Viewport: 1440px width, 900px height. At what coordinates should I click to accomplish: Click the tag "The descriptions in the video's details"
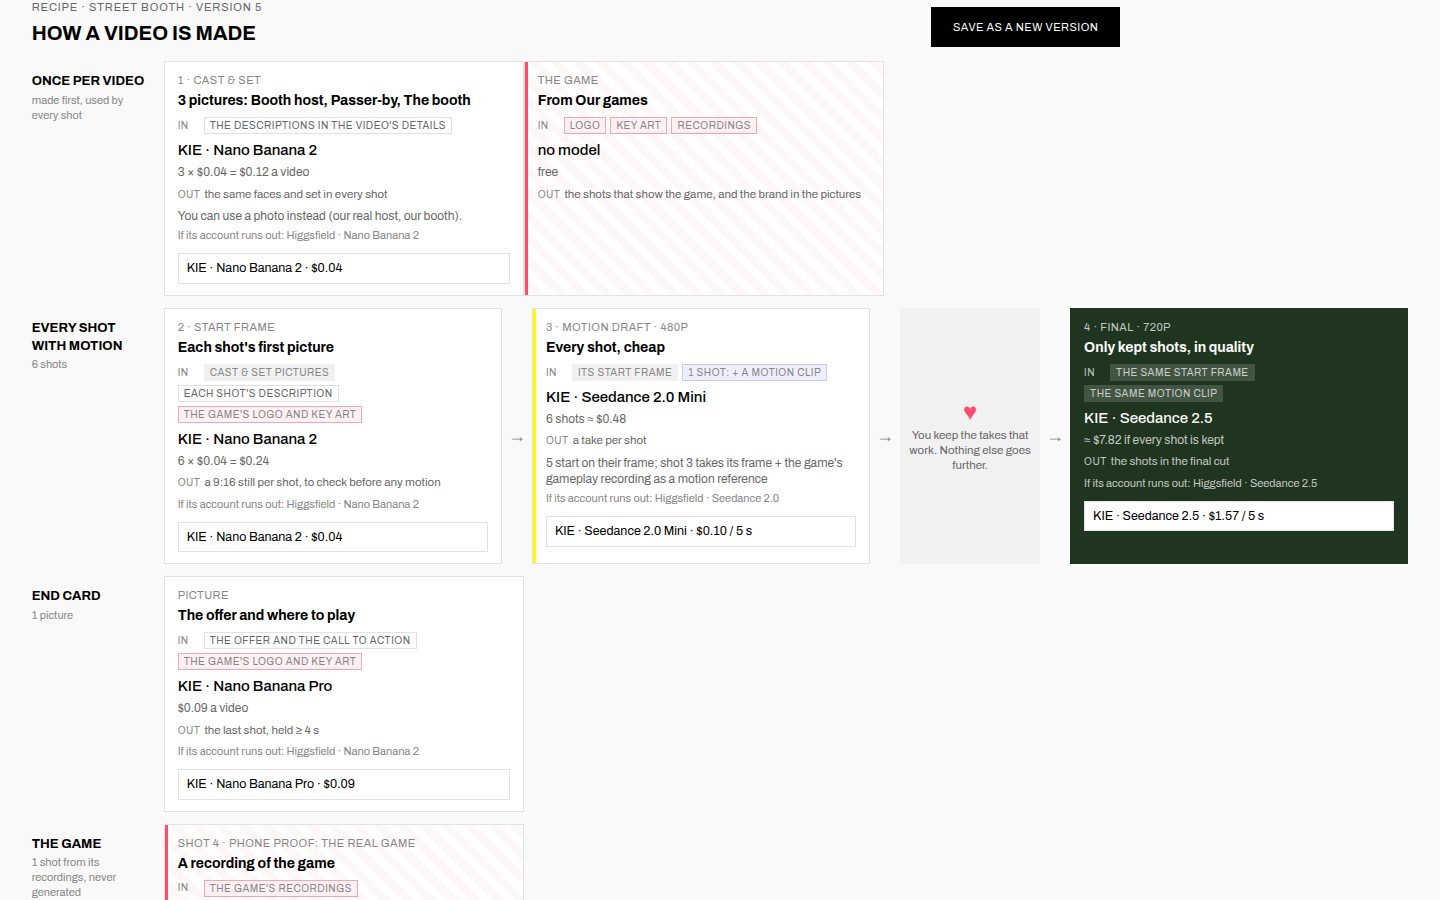328,125
